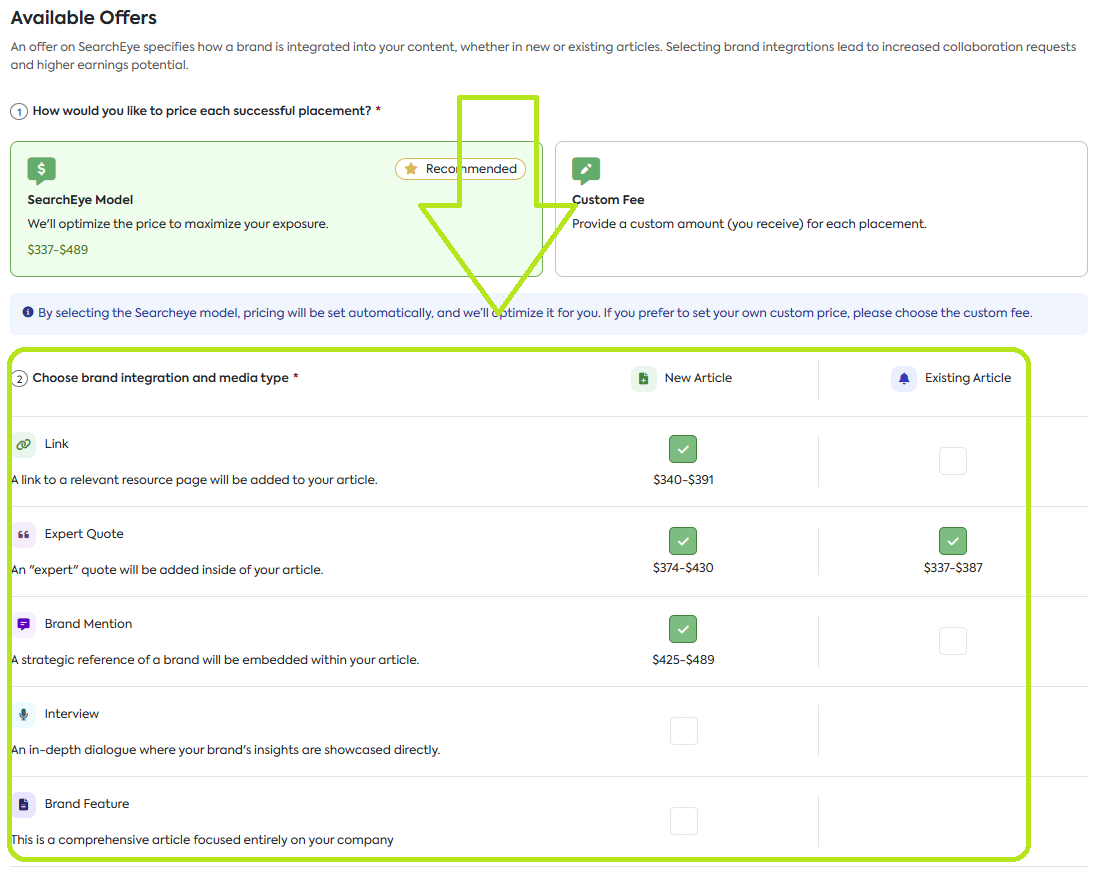This screenshot has height=885, width=1099.
Task: Uncheck Expert Quote for Existing Article
Action: click(953, 541)
